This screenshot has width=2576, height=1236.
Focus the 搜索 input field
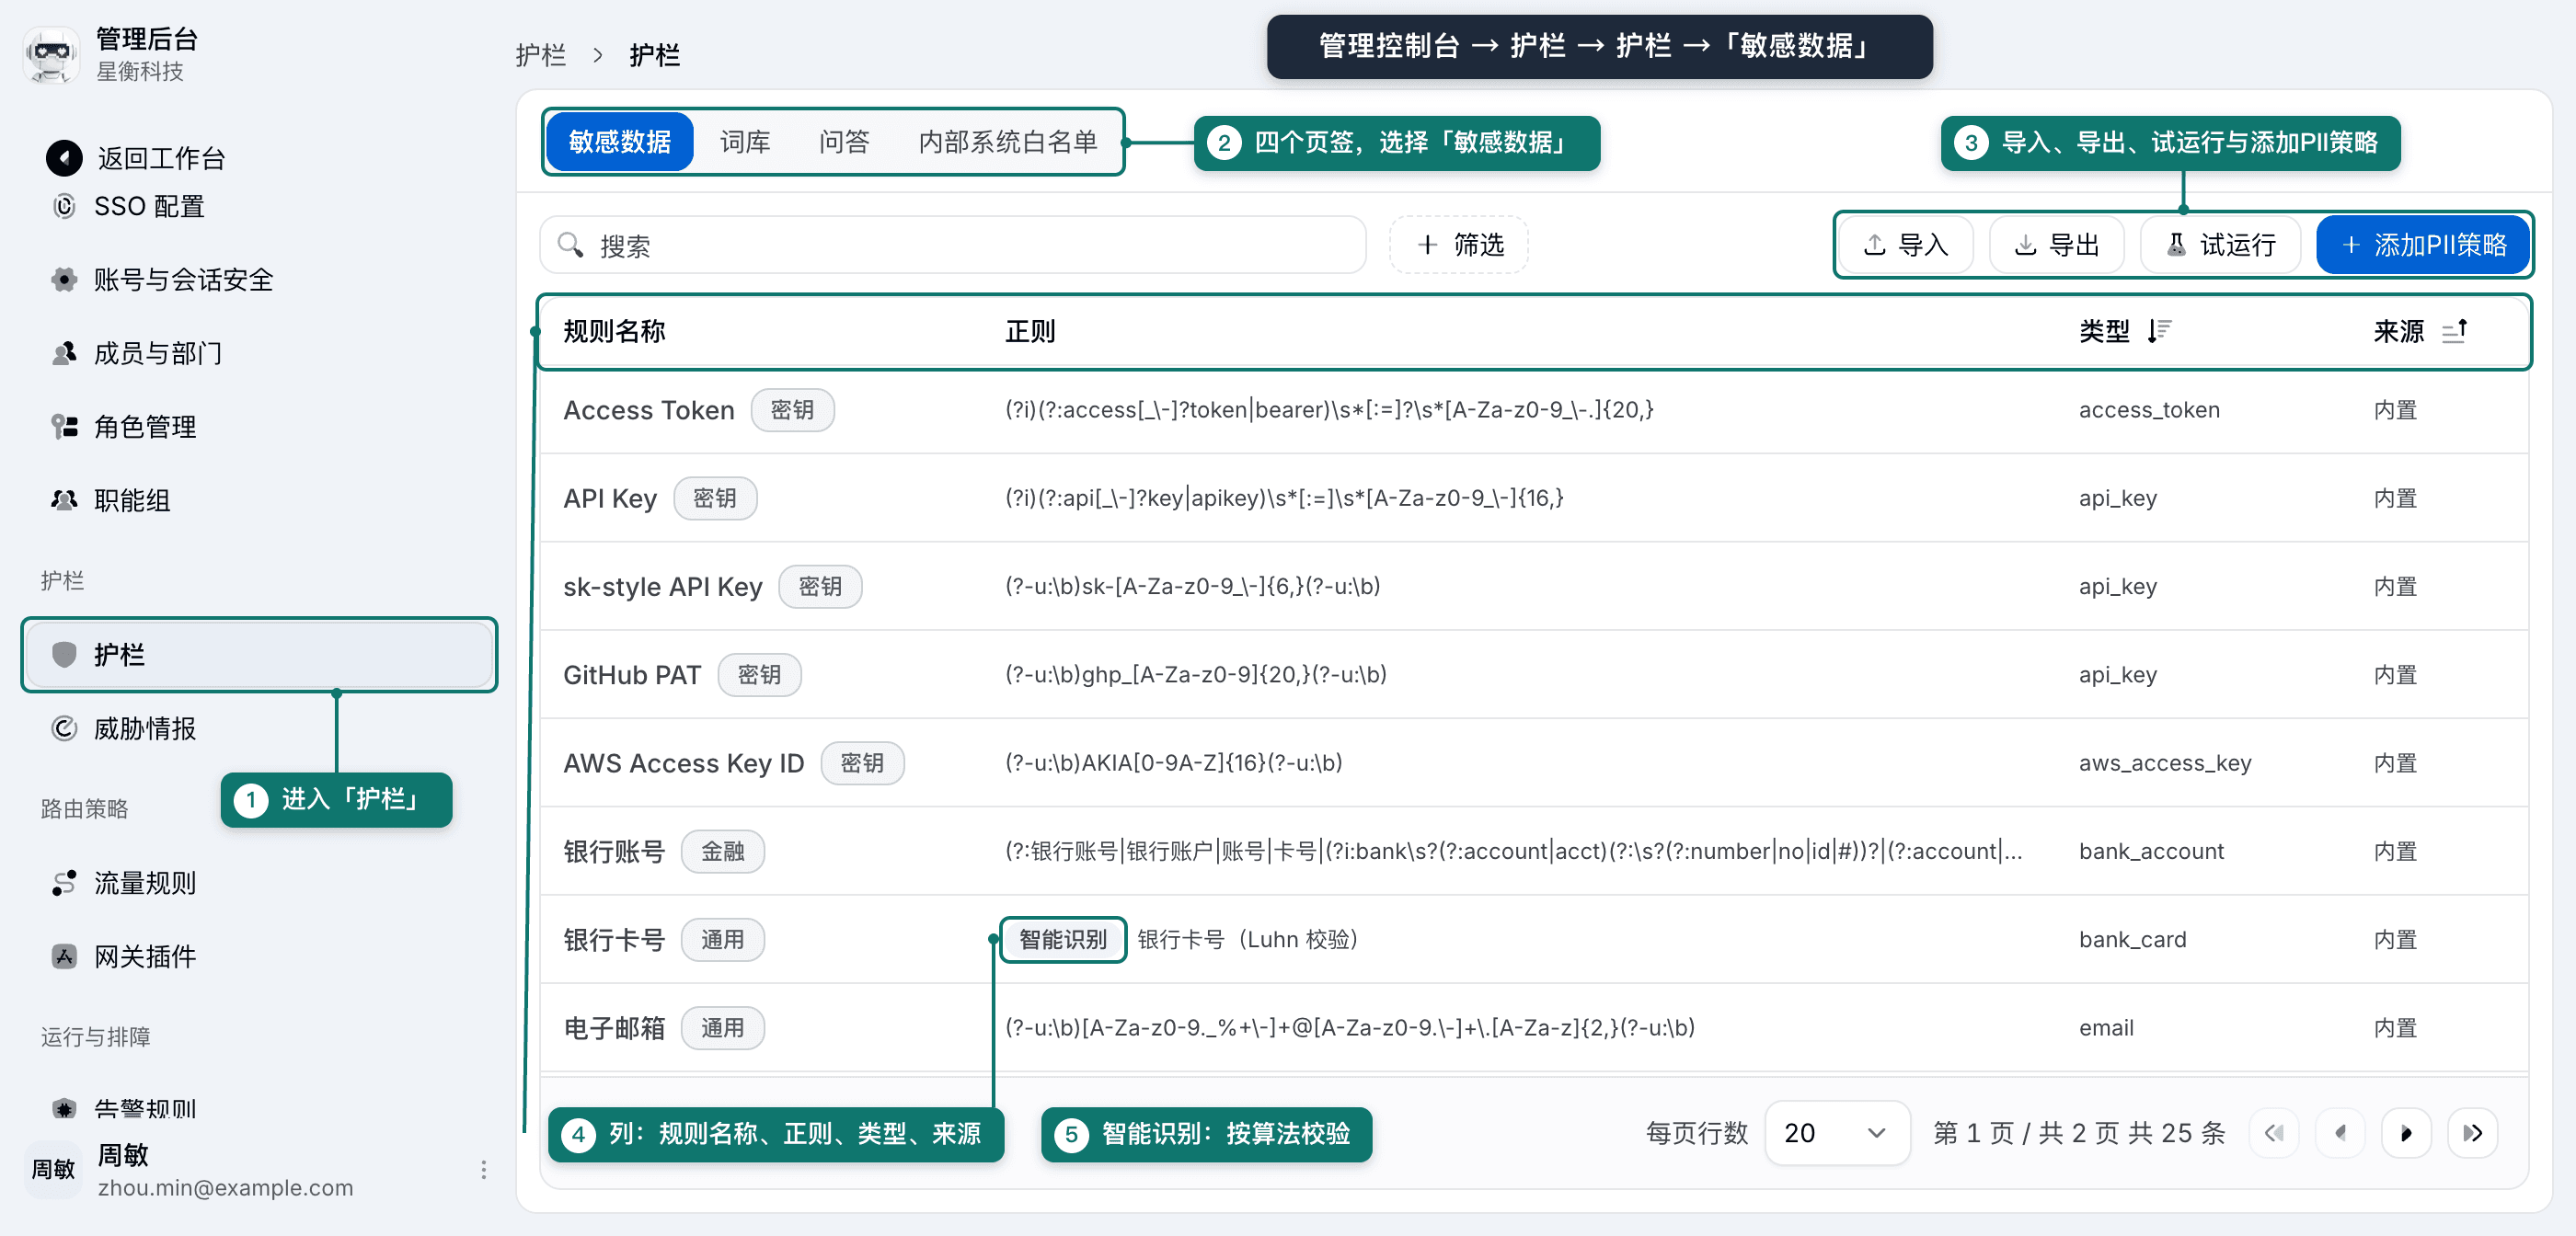coord(953,245)
